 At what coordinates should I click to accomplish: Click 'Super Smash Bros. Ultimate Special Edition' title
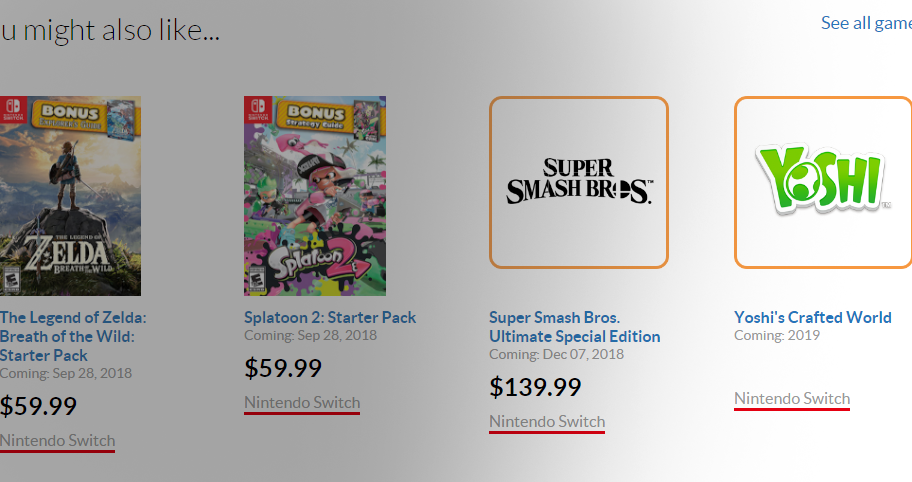tap(574, 327)
